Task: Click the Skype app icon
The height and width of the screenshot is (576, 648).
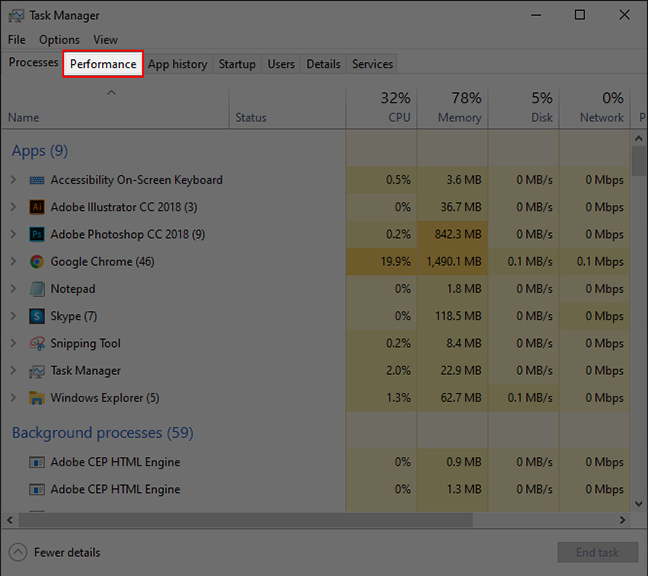Action: [x=37, y=316]
